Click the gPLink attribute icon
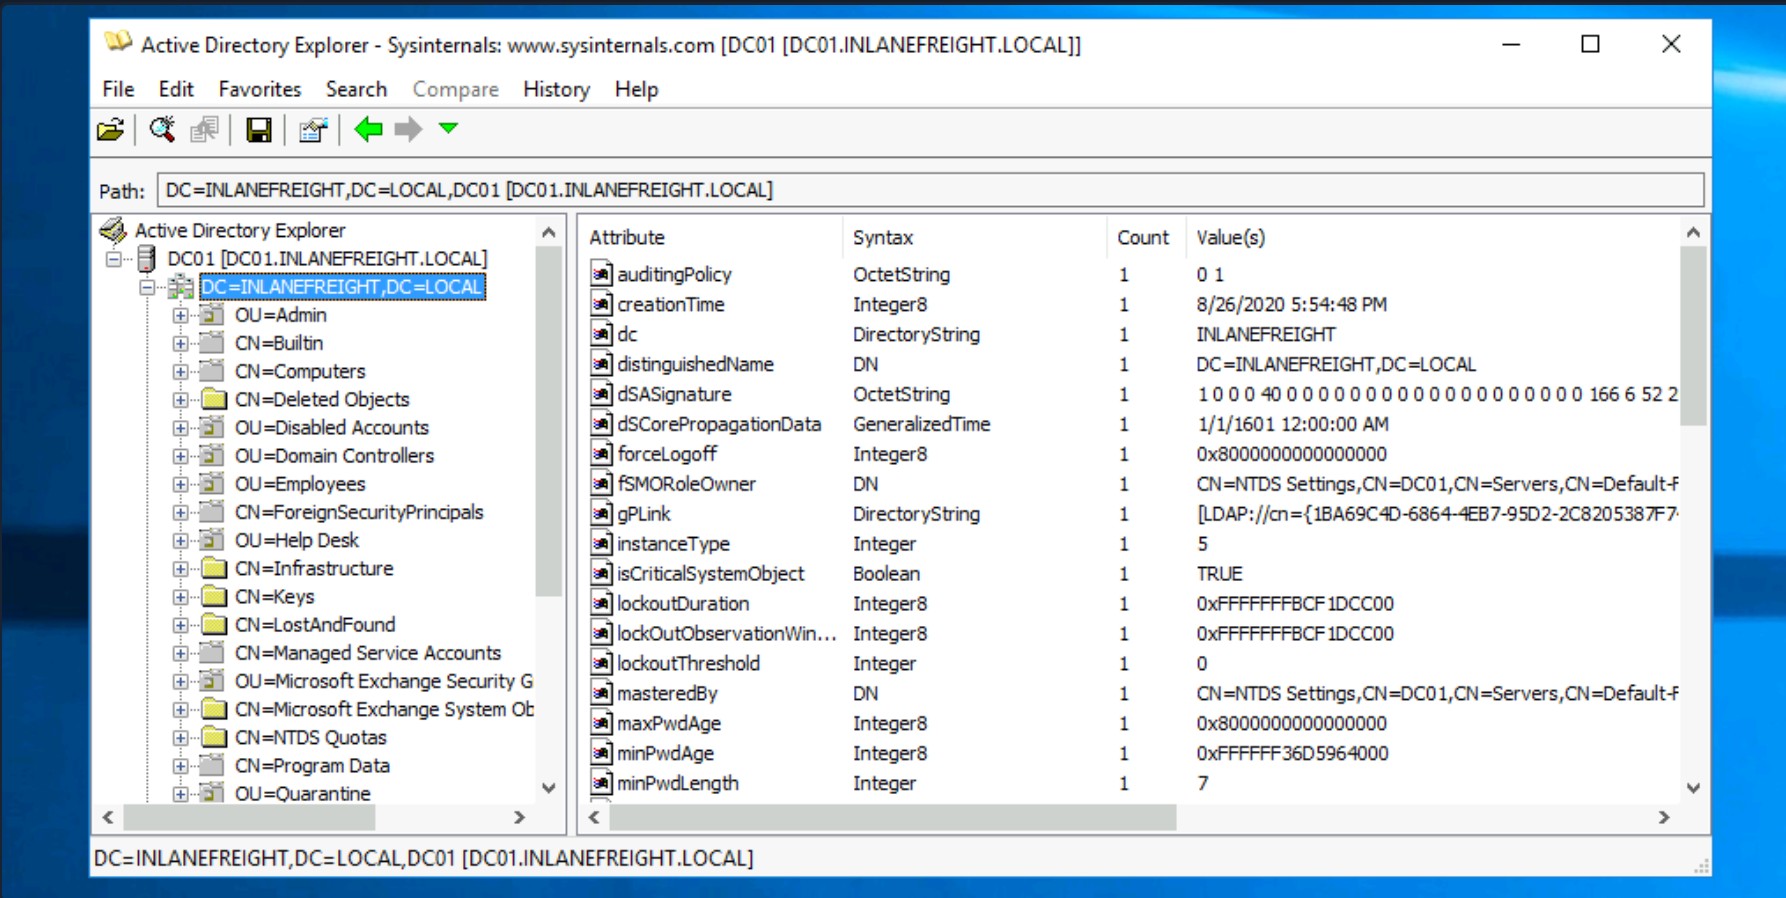The height and width of the screenshot is (898, 1786). pos(601,513)
